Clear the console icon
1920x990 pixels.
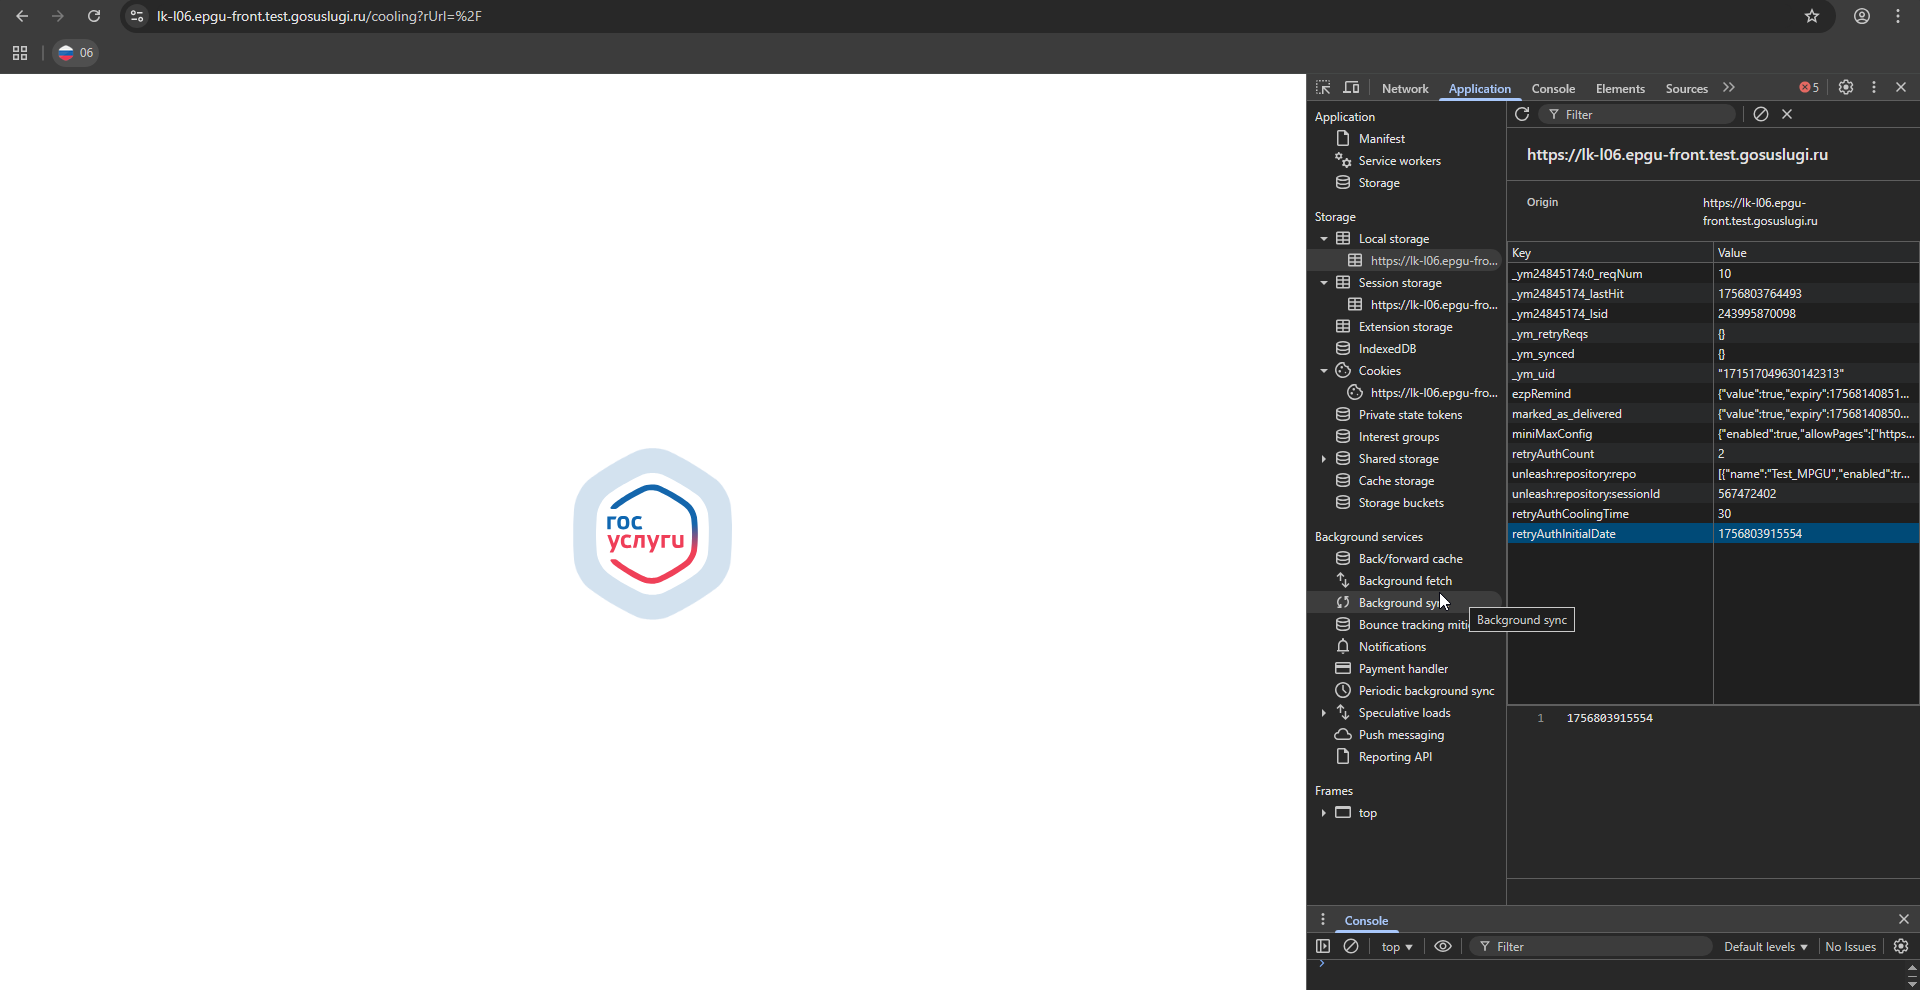1351,946
